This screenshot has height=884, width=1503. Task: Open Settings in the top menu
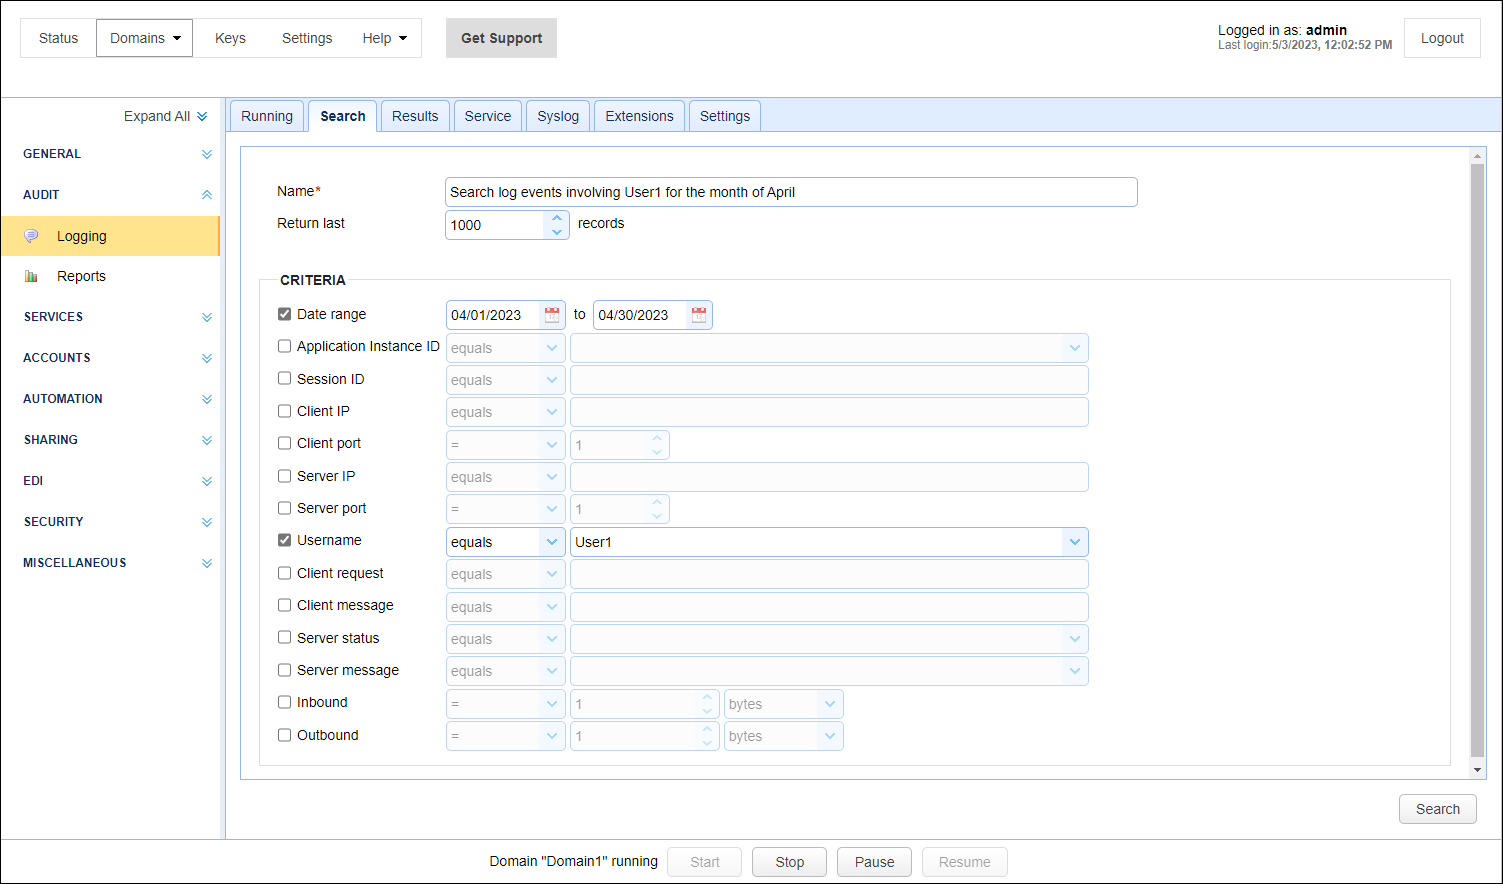(x=307, y=38)
